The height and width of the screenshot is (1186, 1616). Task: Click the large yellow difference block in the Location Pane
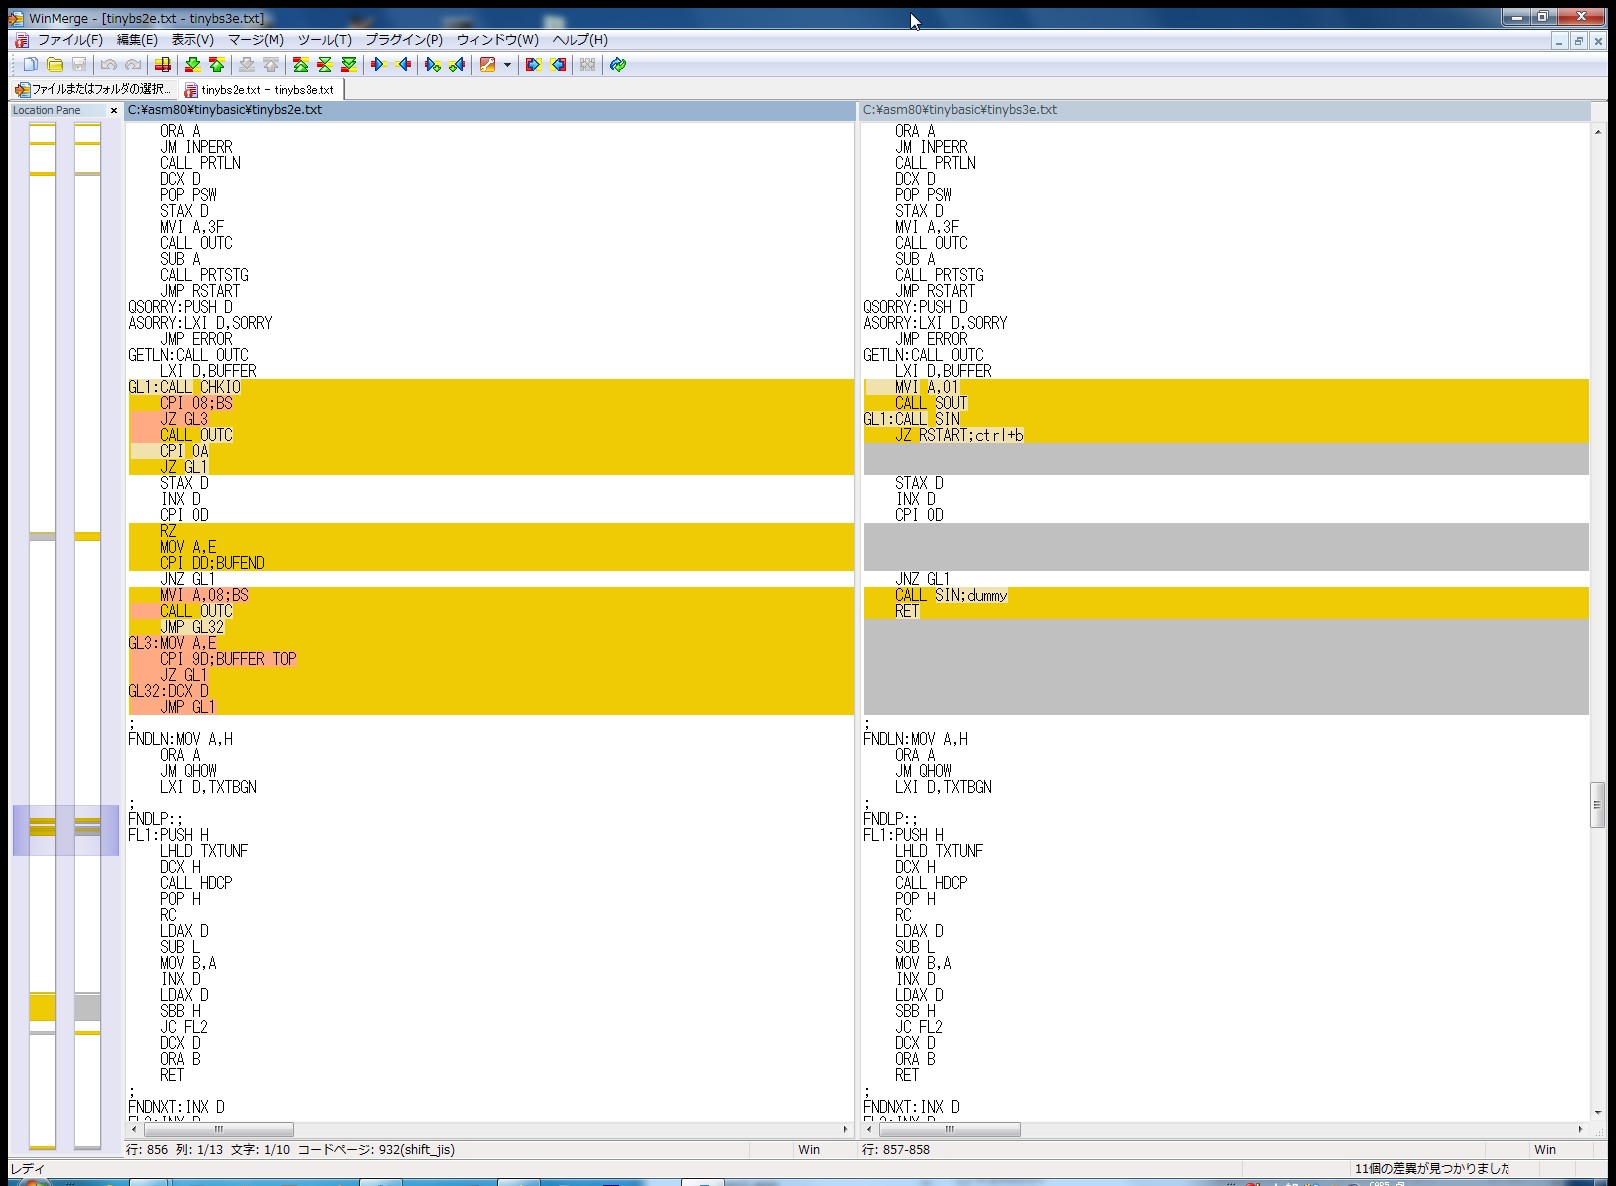click(42, 1007)
